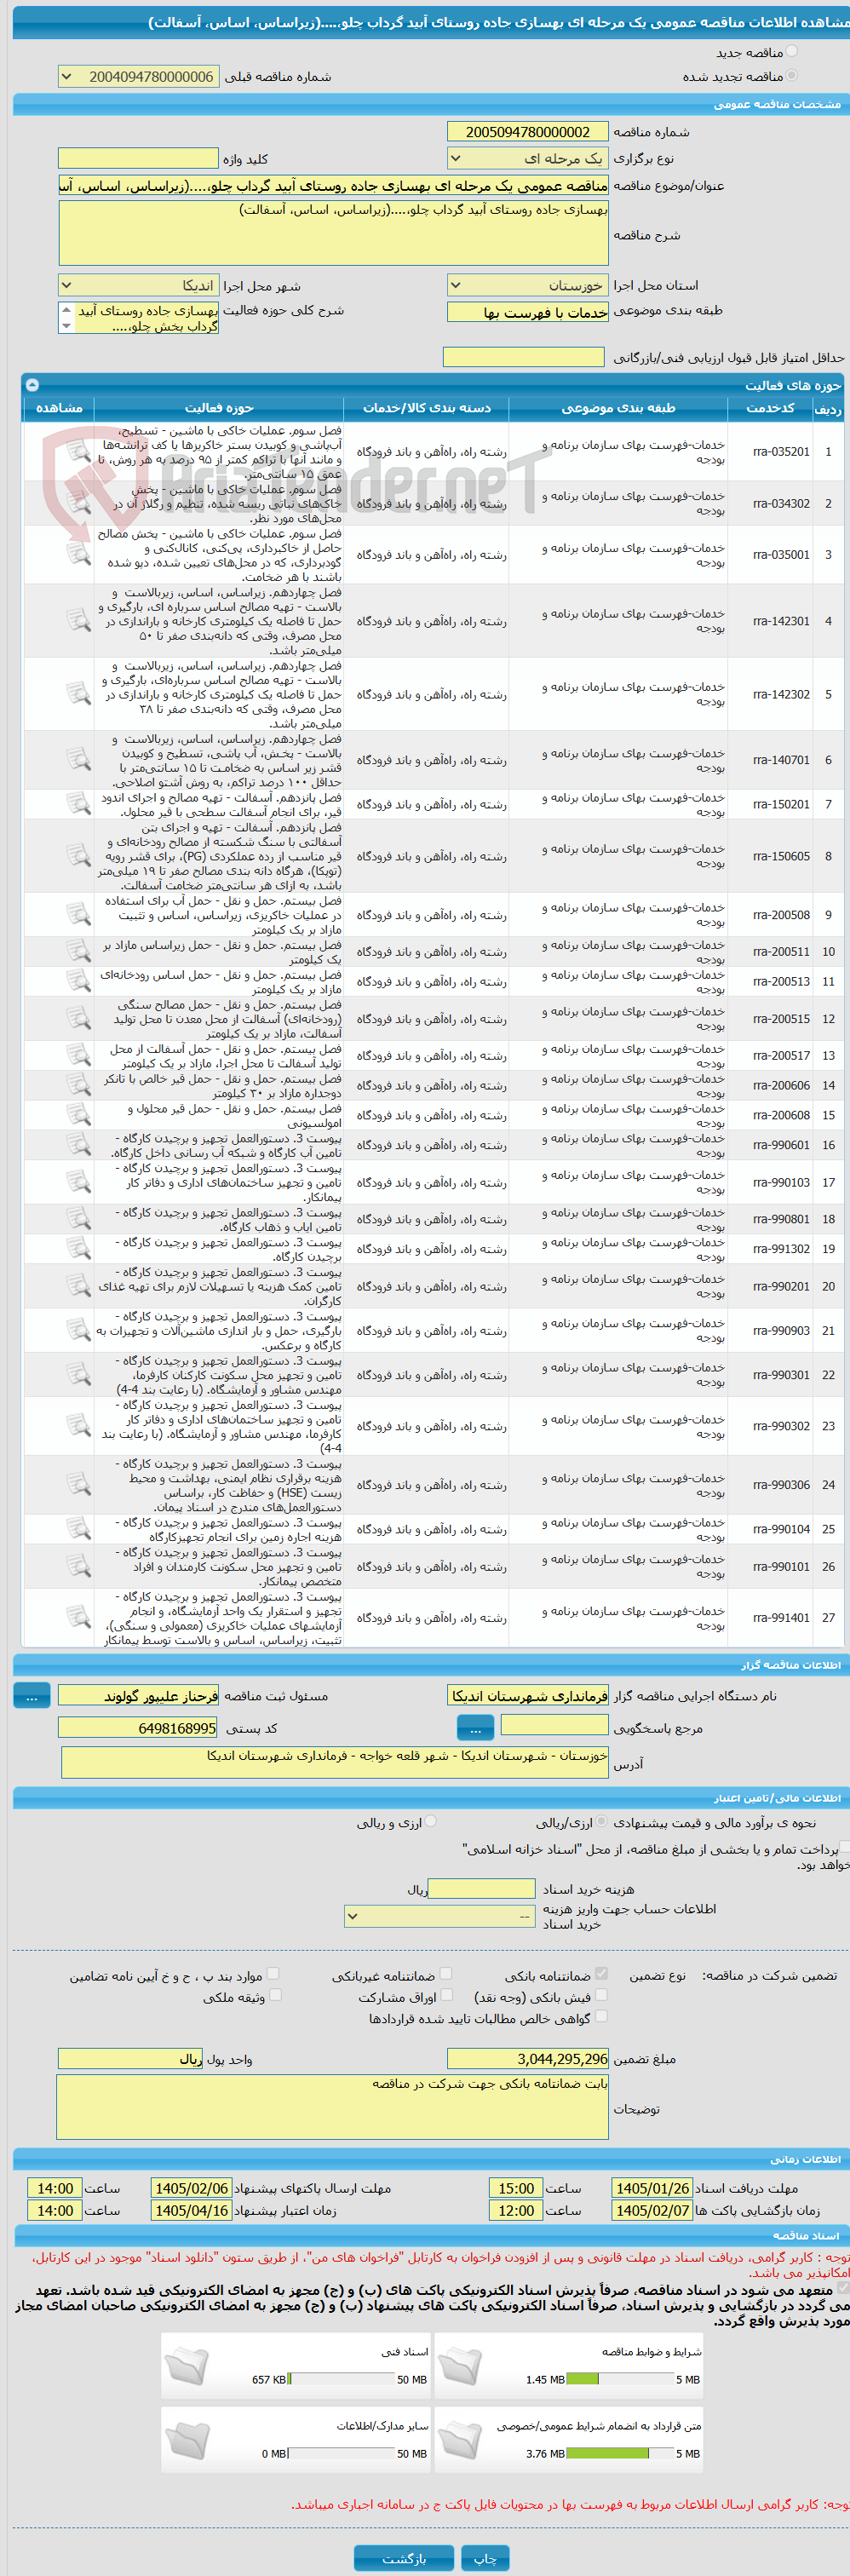Open the شماره مناقصه قبلی dropdown

[x=138, y=76]
